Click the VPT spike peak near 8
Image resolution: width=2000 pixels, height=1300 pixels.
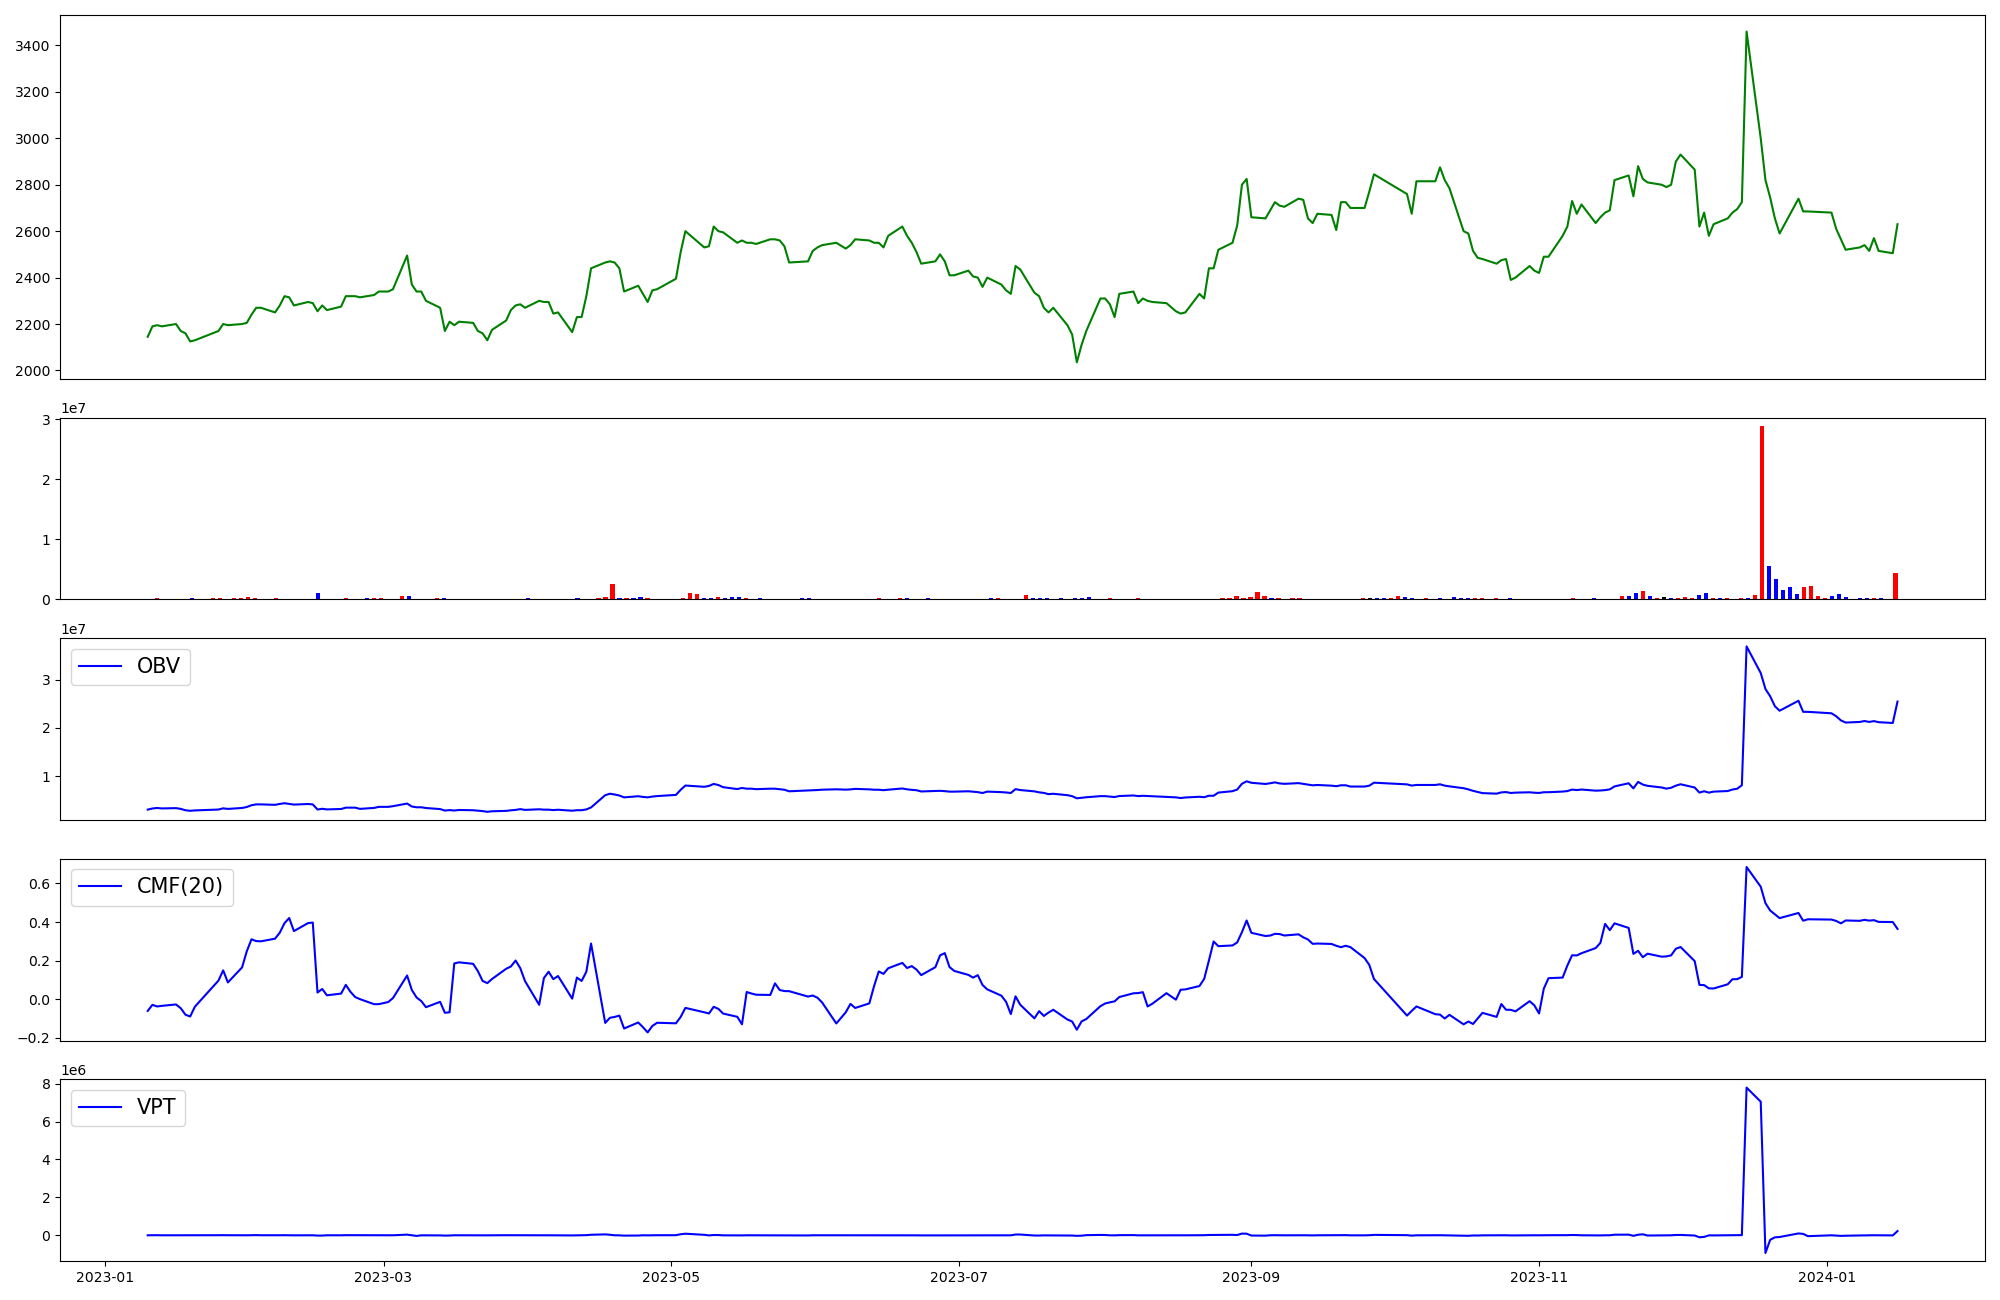click(1746, 1088)
